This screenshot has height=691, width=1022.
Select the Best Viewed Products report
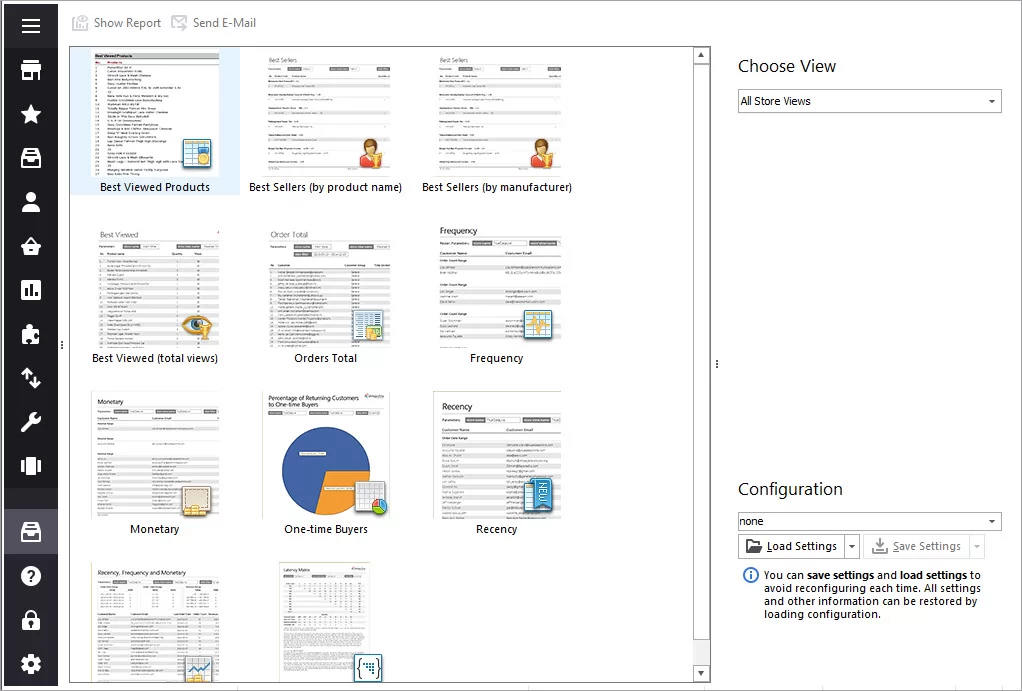coord(155,122)
